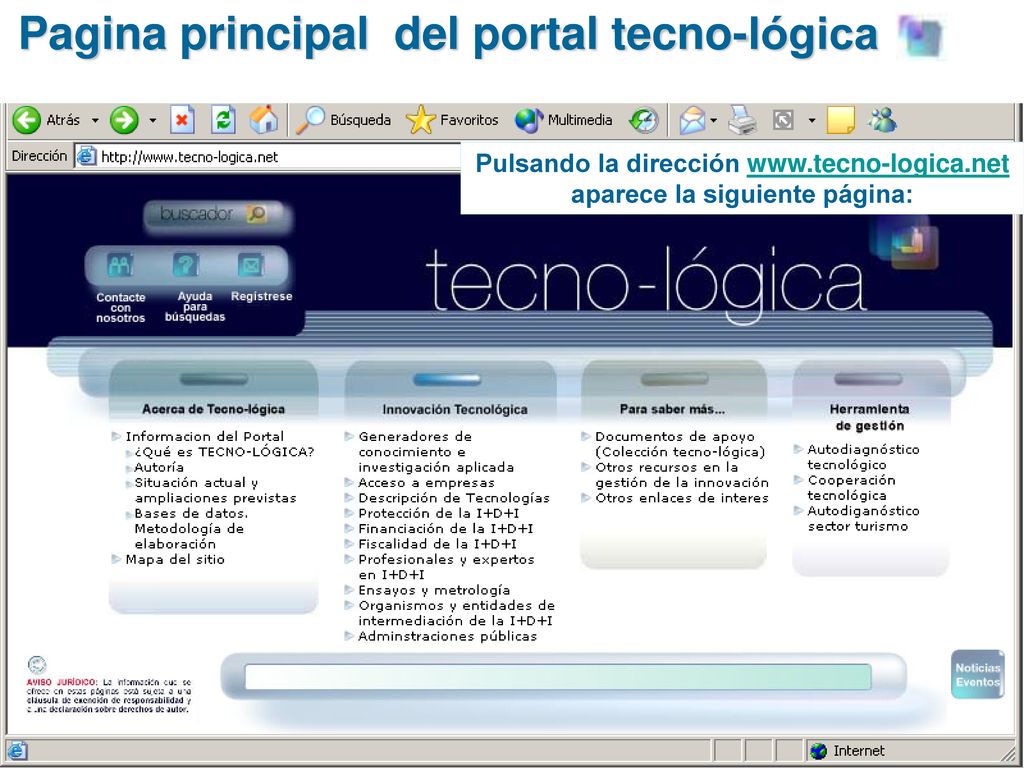Open Documentos de apoyo link

(680, 444)
